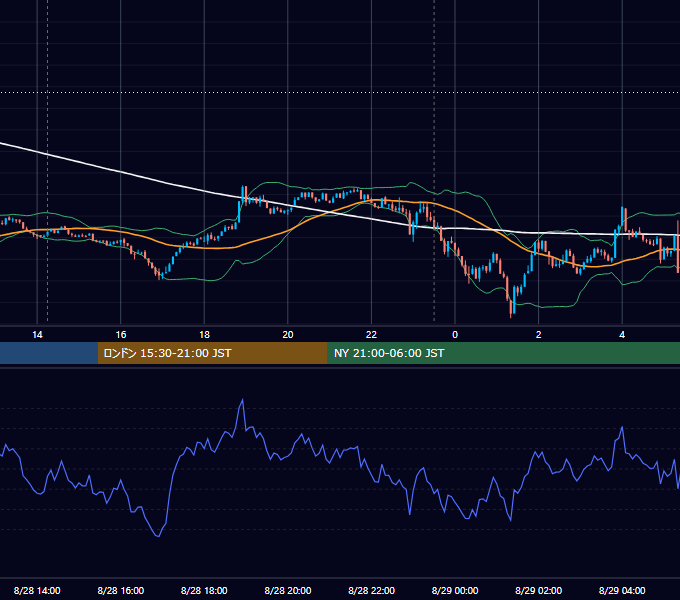Click the hour label 14 on price axis

37,335
